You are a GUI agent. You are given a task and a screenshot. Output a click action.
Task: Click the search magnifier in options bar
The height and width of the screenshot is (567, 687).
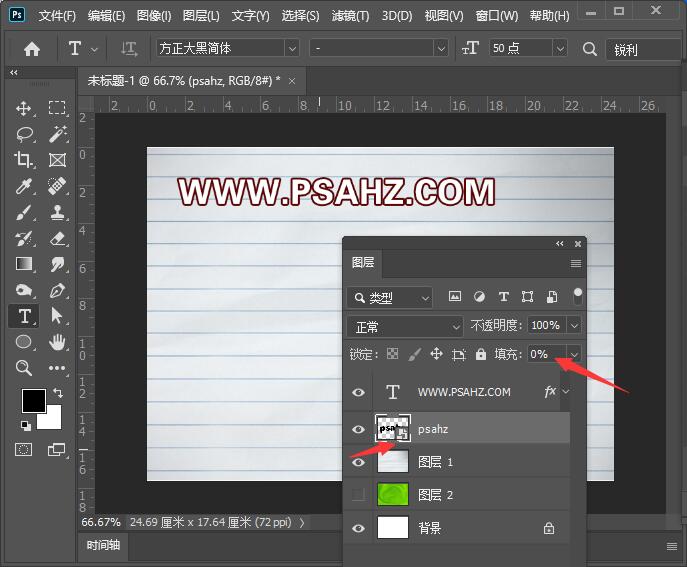[x=590, y=49]
